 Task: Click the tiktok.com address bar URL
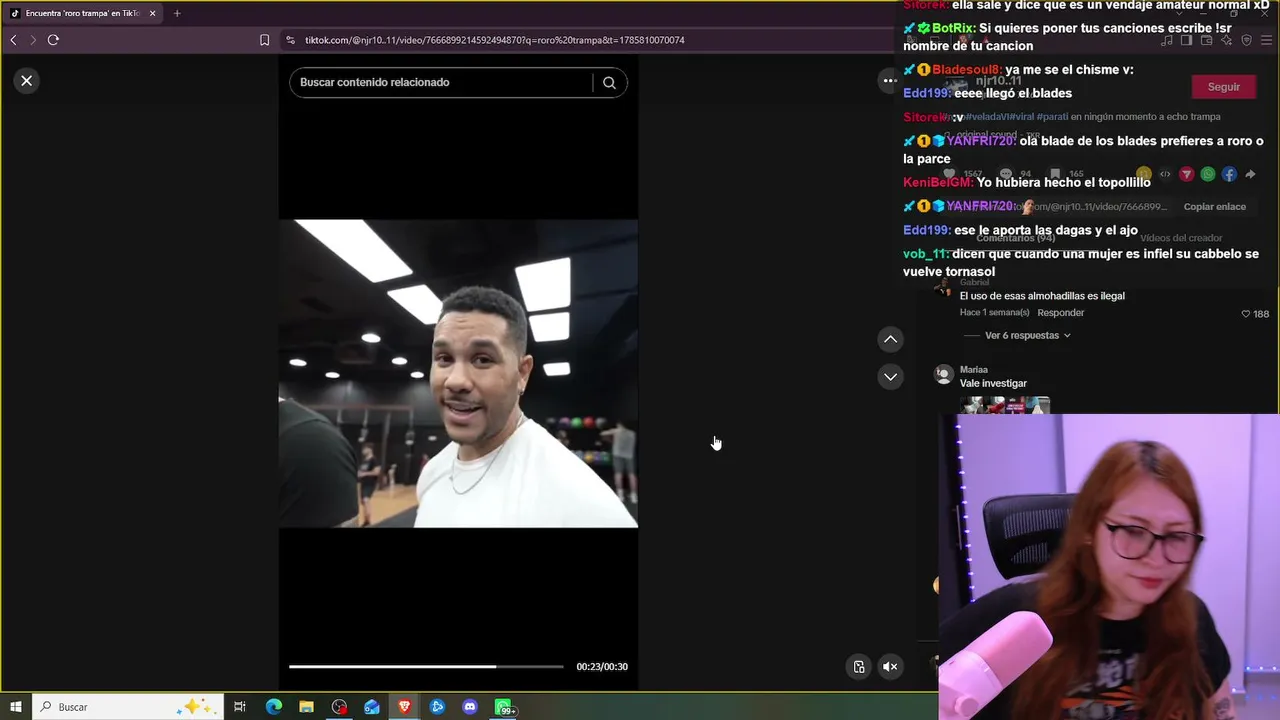click(x=495, y=40)
